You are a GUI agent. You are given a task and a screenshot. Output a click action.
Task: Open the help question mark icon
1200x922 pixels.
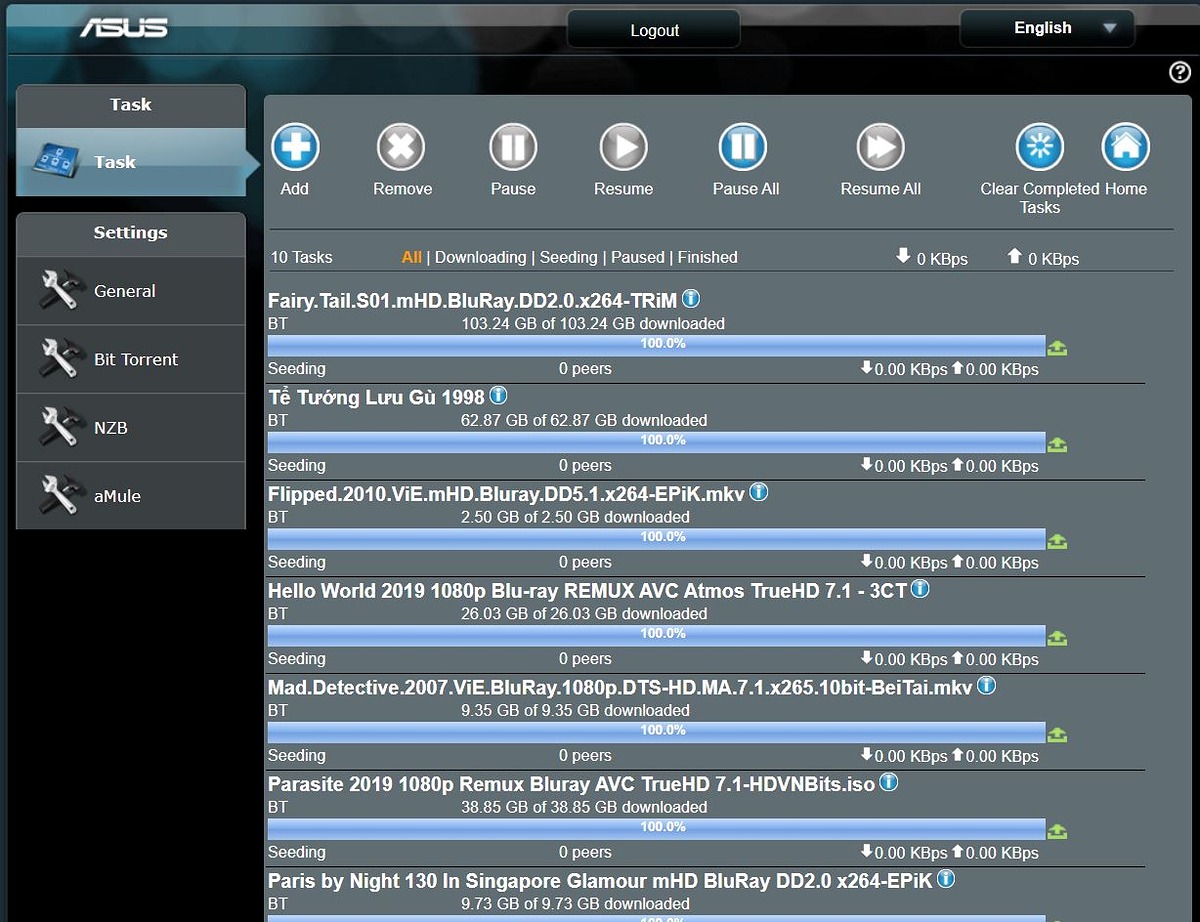coord(1179,72)
